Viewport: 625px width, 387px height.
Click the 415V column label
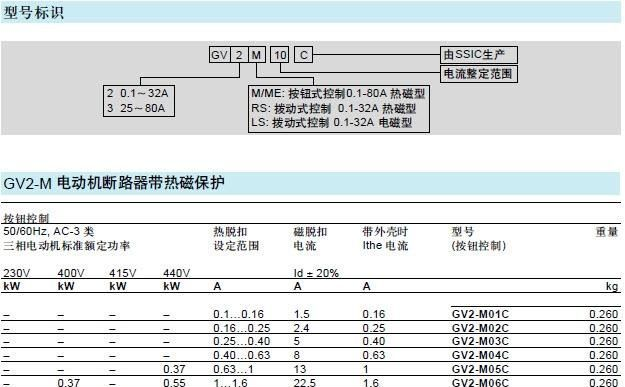[x=123, y=273]
